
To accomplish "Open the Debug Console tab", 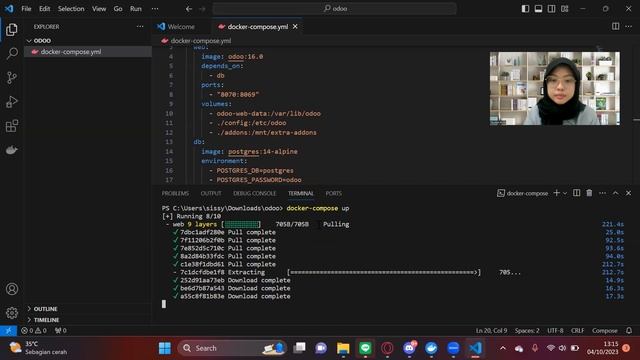I will [x=255, y=193].
